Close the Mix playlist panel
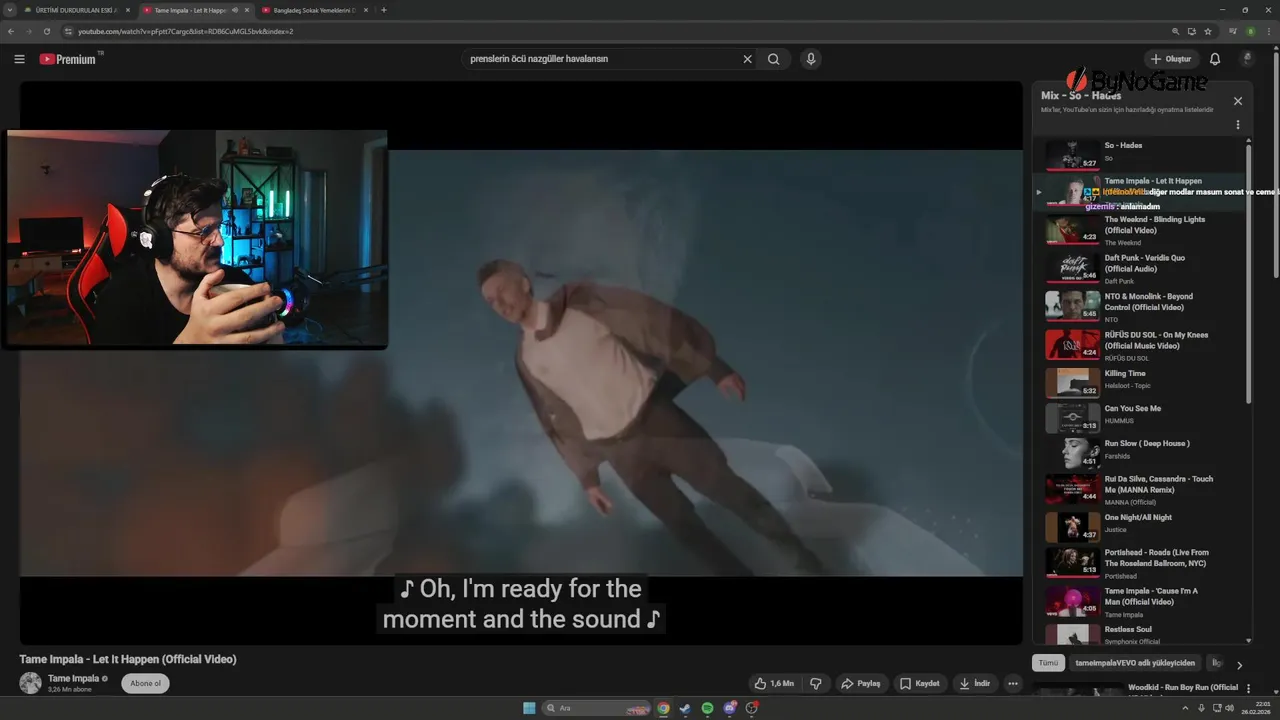The width and height of the screenshot is (1280, 720). (1238, 101)
